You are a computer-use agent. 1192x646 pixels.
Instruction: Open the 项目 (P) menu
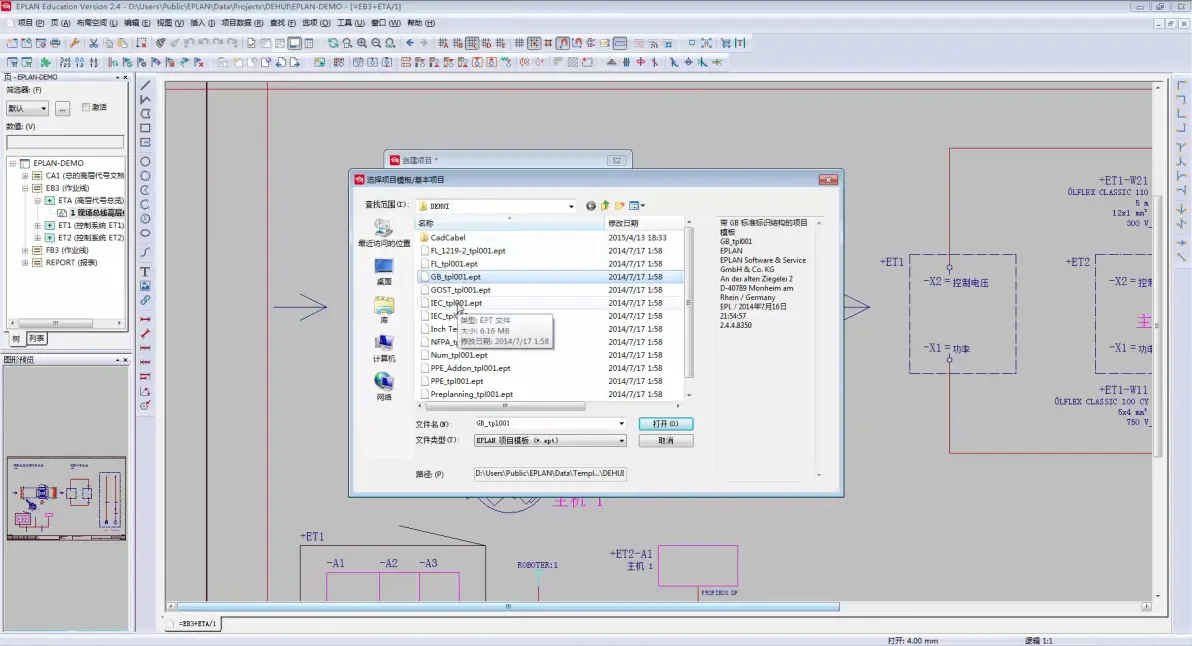(x=30, y=23)
